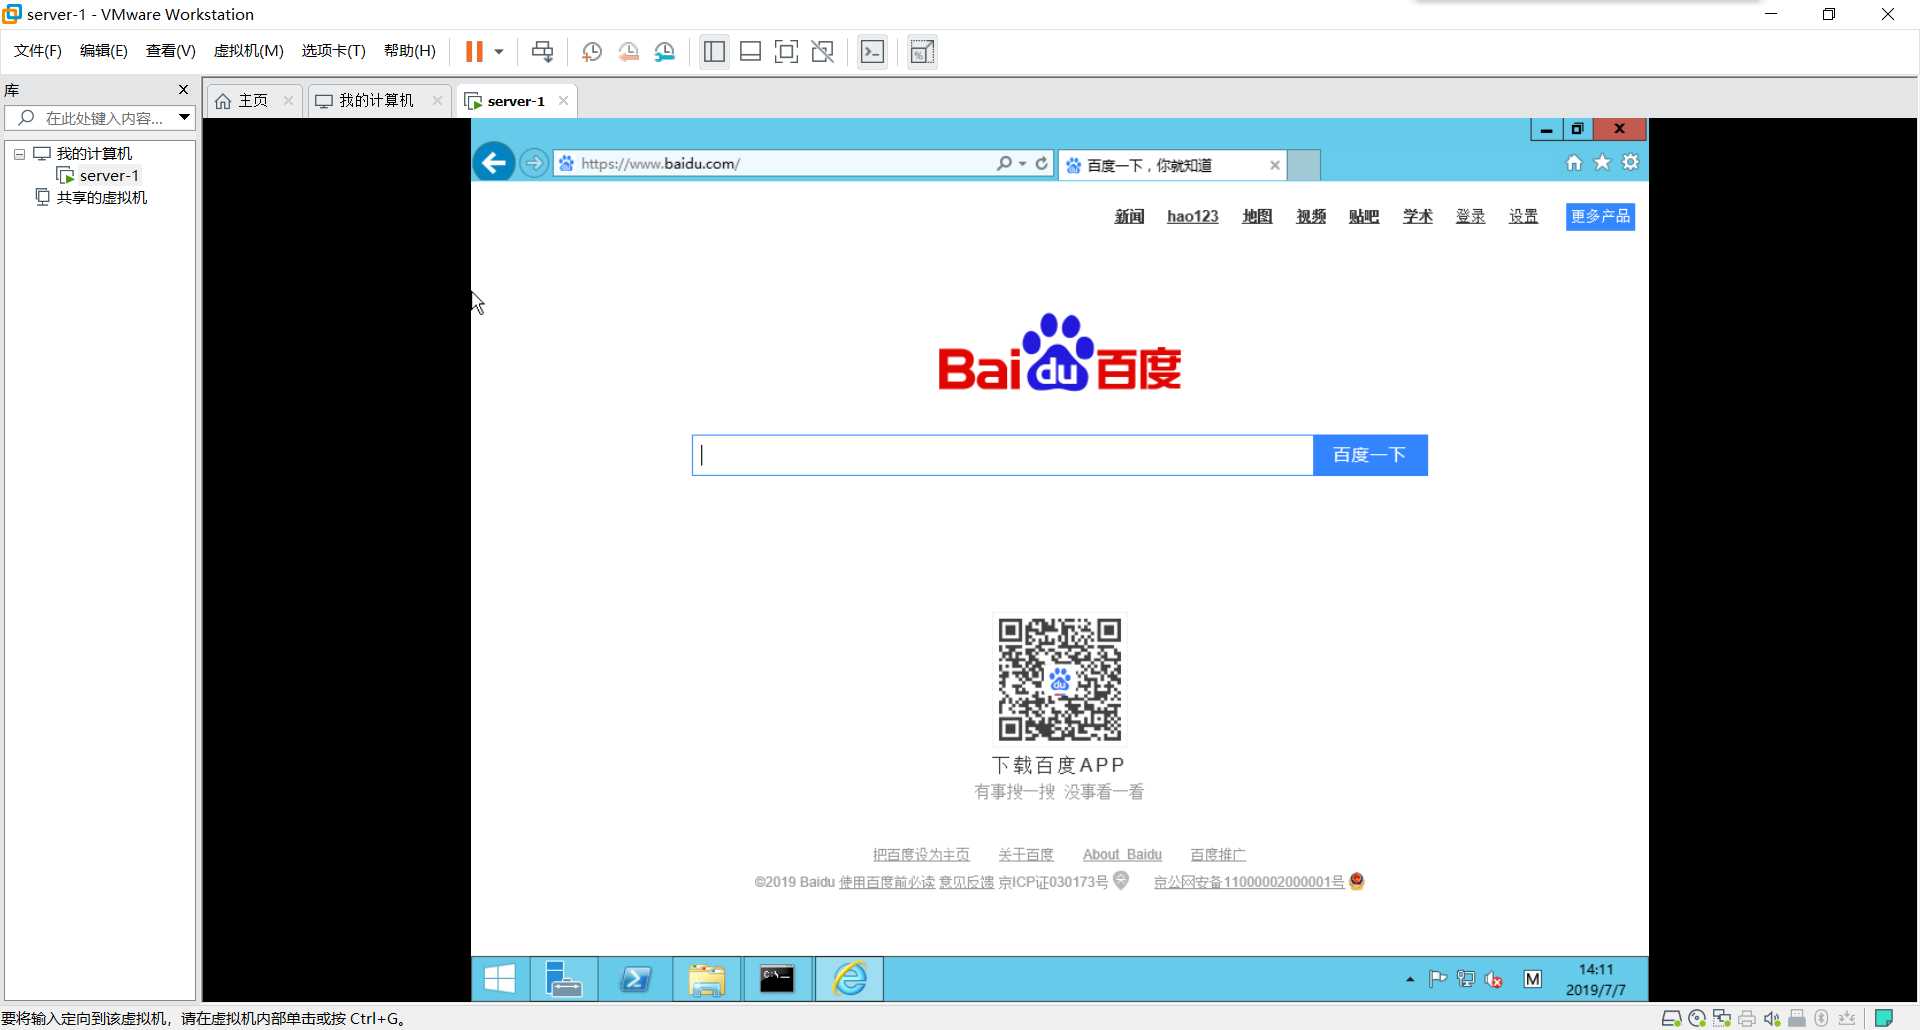1920x1030 pixels.
Task: Open the 虚拟机(M) menu
Action: coord(249,51)
